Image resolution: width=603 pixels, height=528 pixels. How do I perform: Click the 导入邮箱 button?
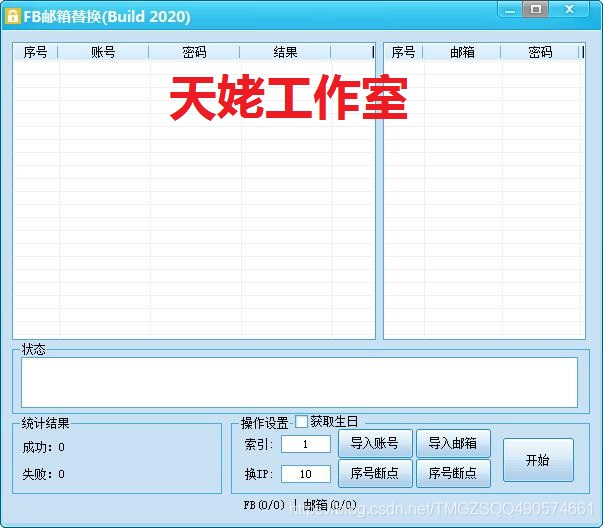(453, 443)
